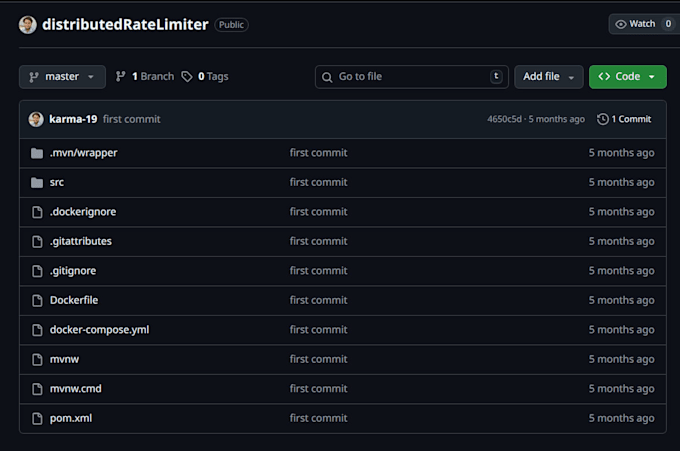
Task: Open the .mvn/wrapper folder icon
Action: pyautogui.click(x=37, y=153)
